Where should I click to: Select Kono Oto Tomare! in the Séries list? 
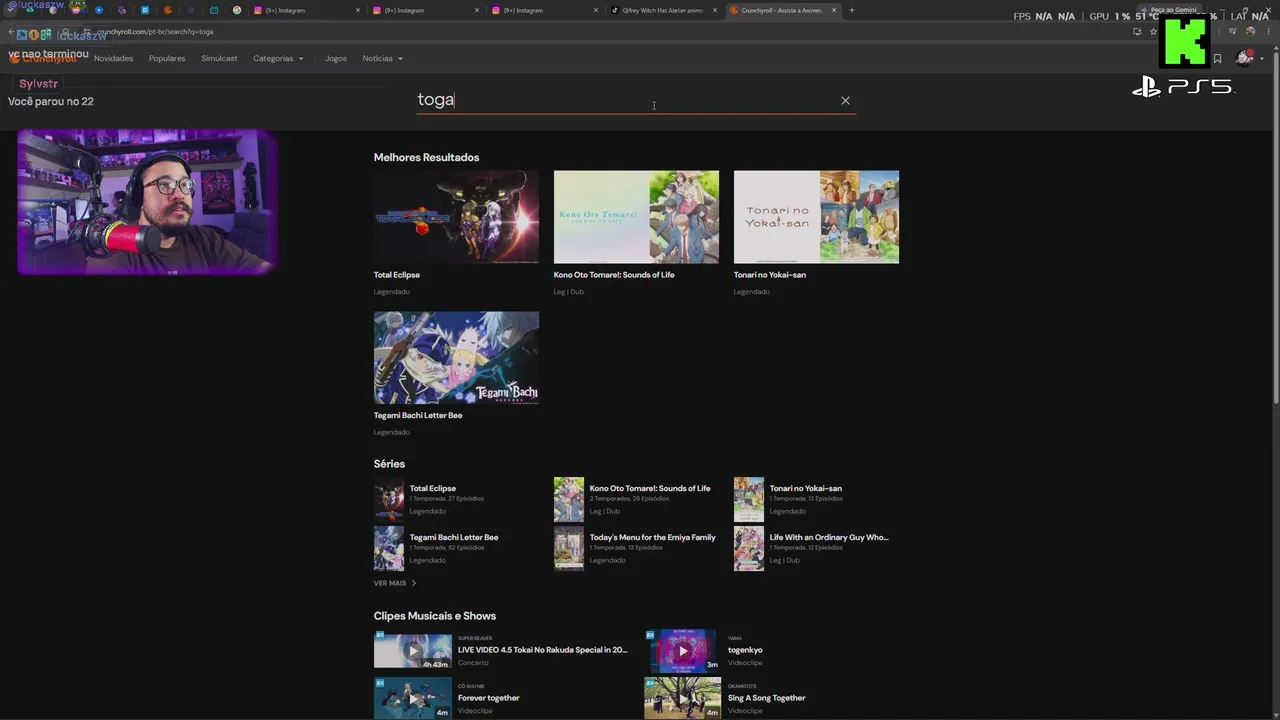pyautogui.click(x=650, y=489)
